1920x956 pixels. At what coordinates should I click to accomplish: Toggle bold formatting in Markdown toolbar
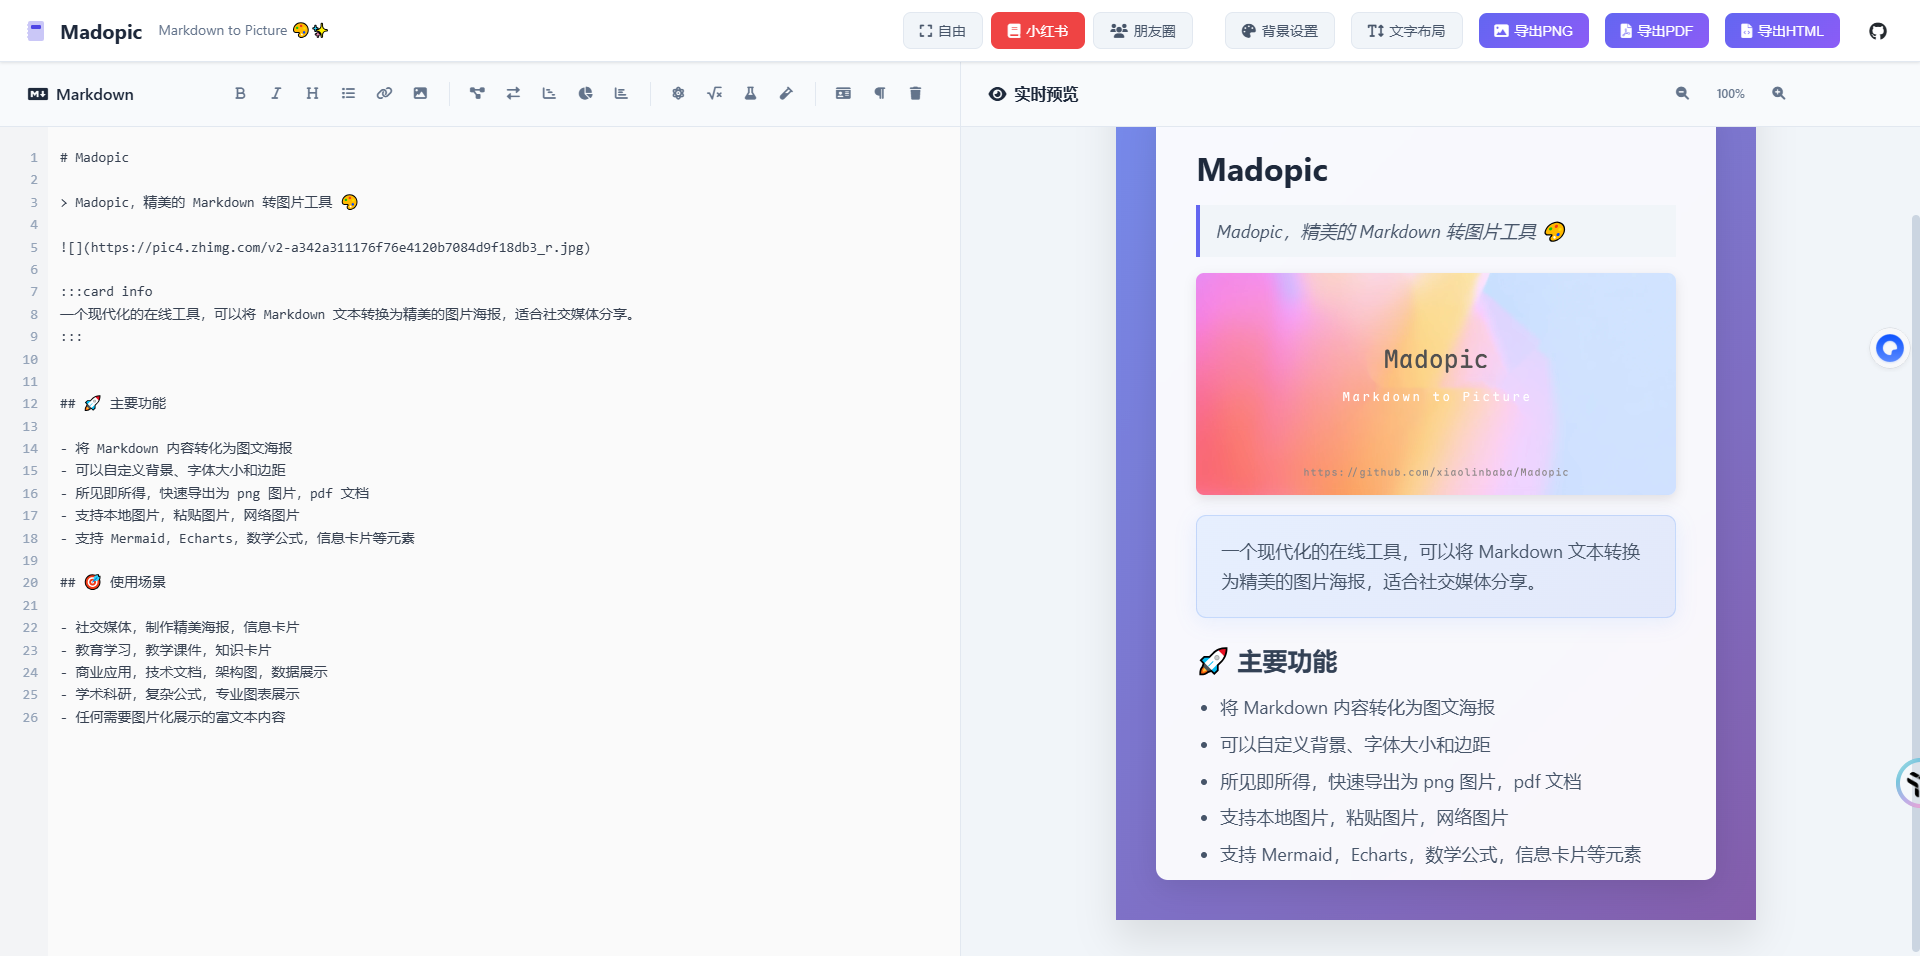[x=240, y=93]
